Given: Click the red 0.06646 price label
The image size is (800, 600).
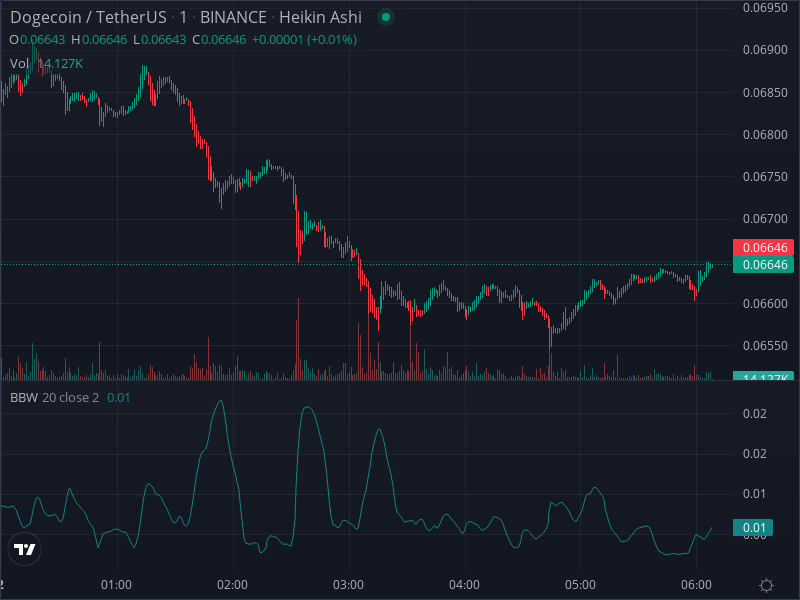Looking at the screenshot, I should click(x=763, y=247).
